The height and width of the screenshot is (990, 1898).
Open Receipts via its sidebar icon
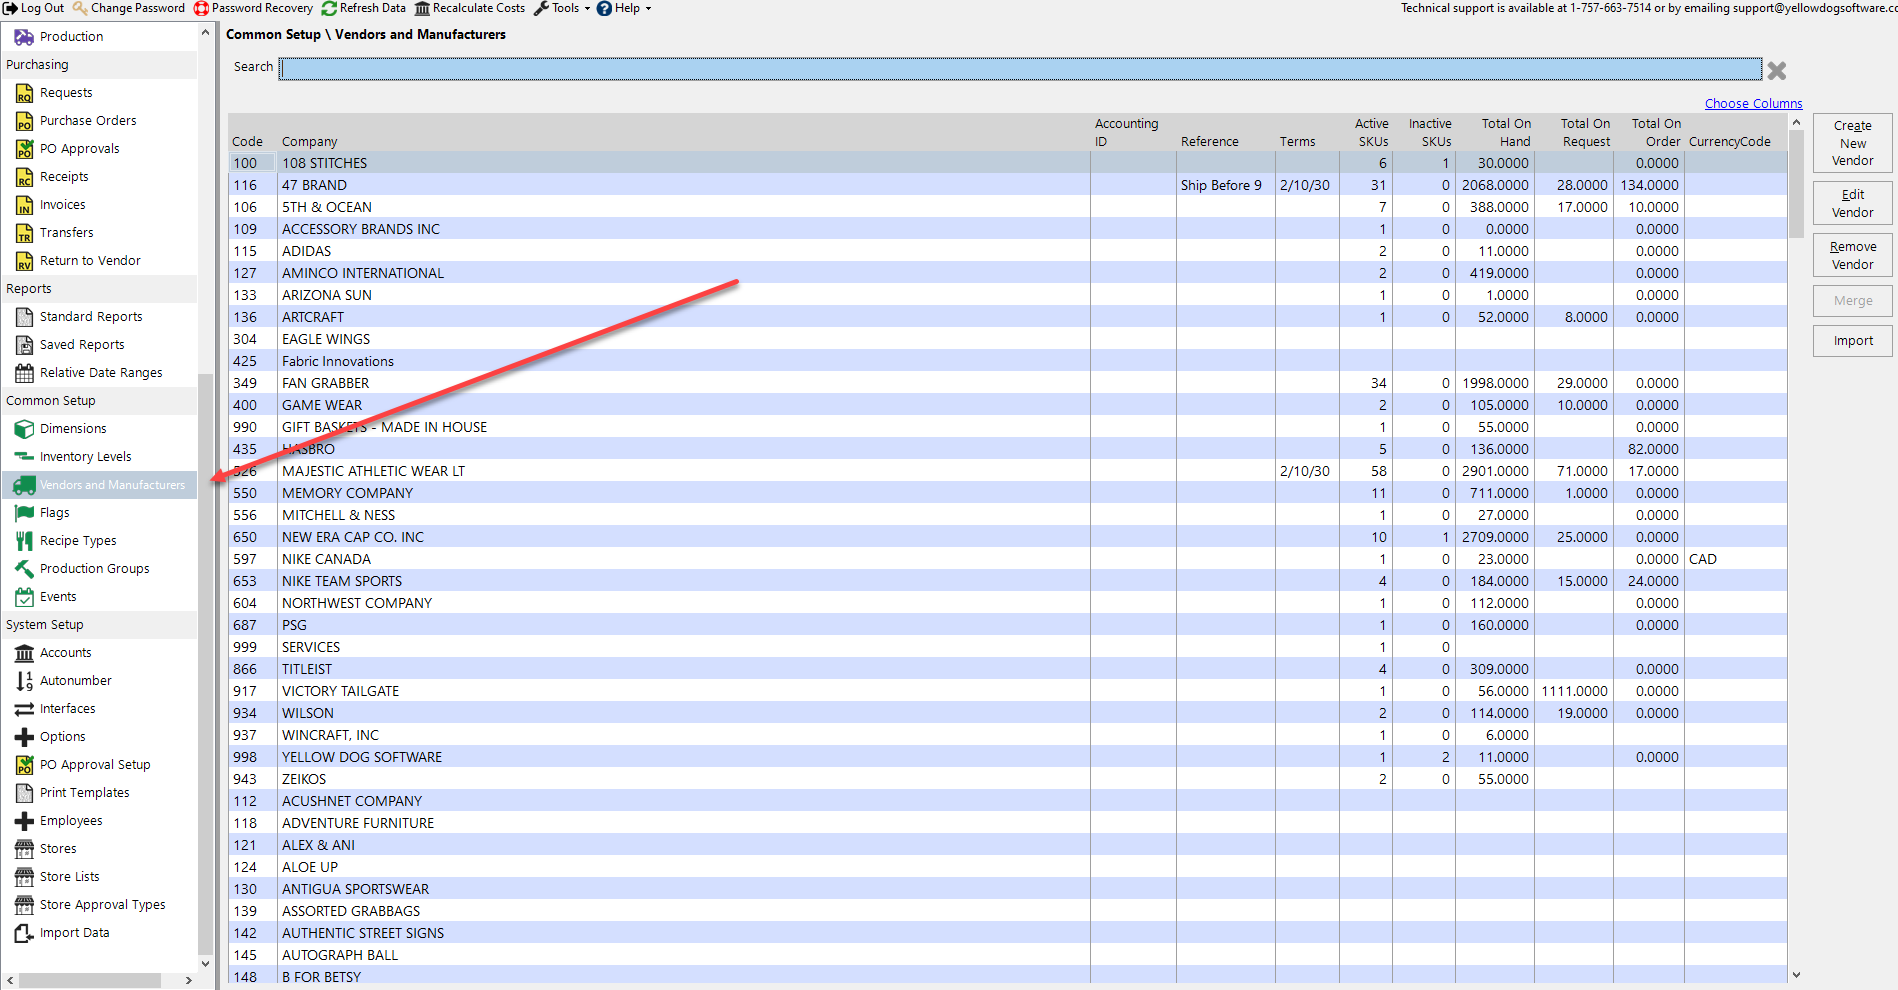tap(24, 177)
